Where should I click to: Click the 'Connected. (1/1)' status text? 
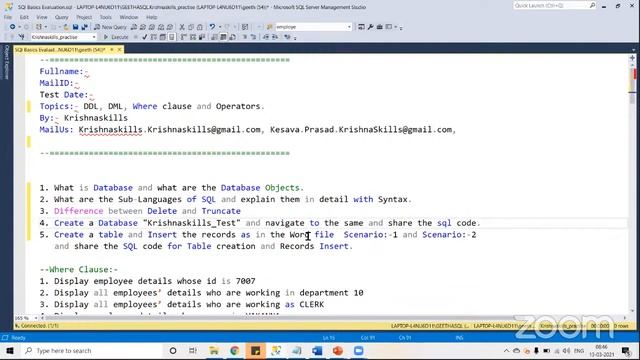[40, 326]
